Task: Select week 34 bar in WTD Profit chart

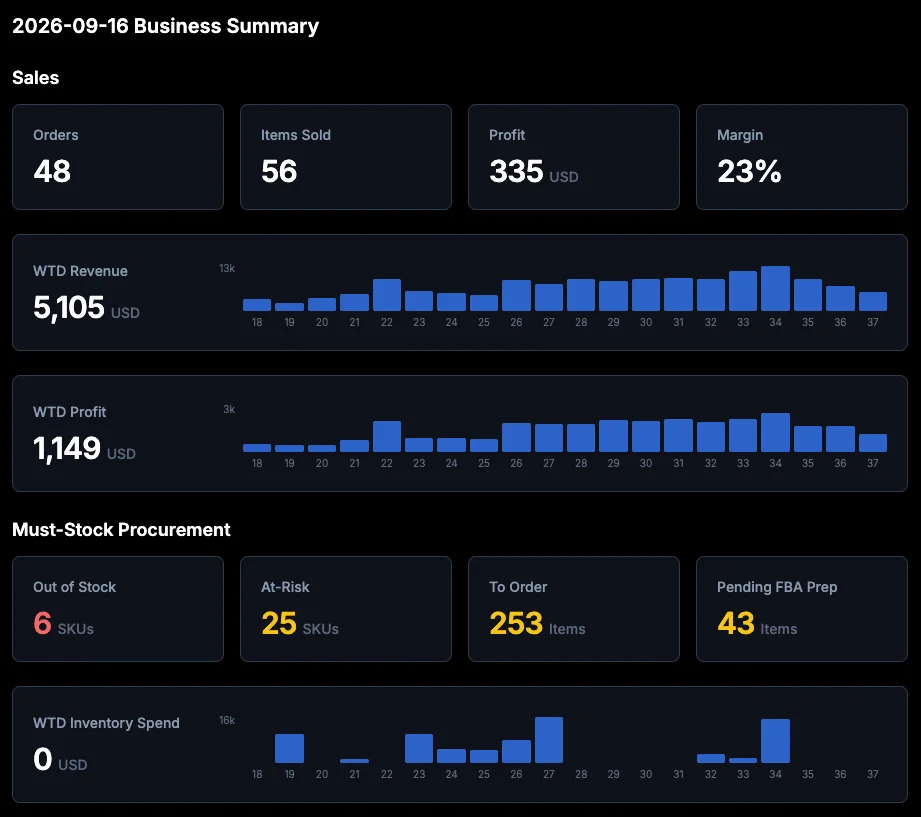Action: 775,432
